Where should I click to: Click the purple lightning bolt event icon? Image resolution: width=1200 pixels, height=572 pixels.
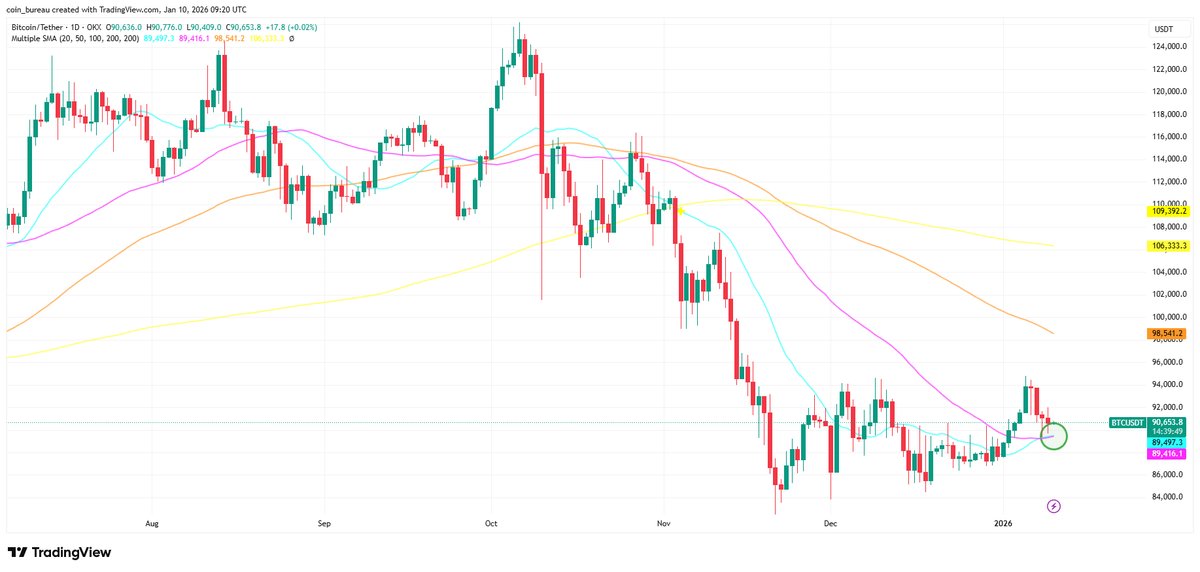1053,506
